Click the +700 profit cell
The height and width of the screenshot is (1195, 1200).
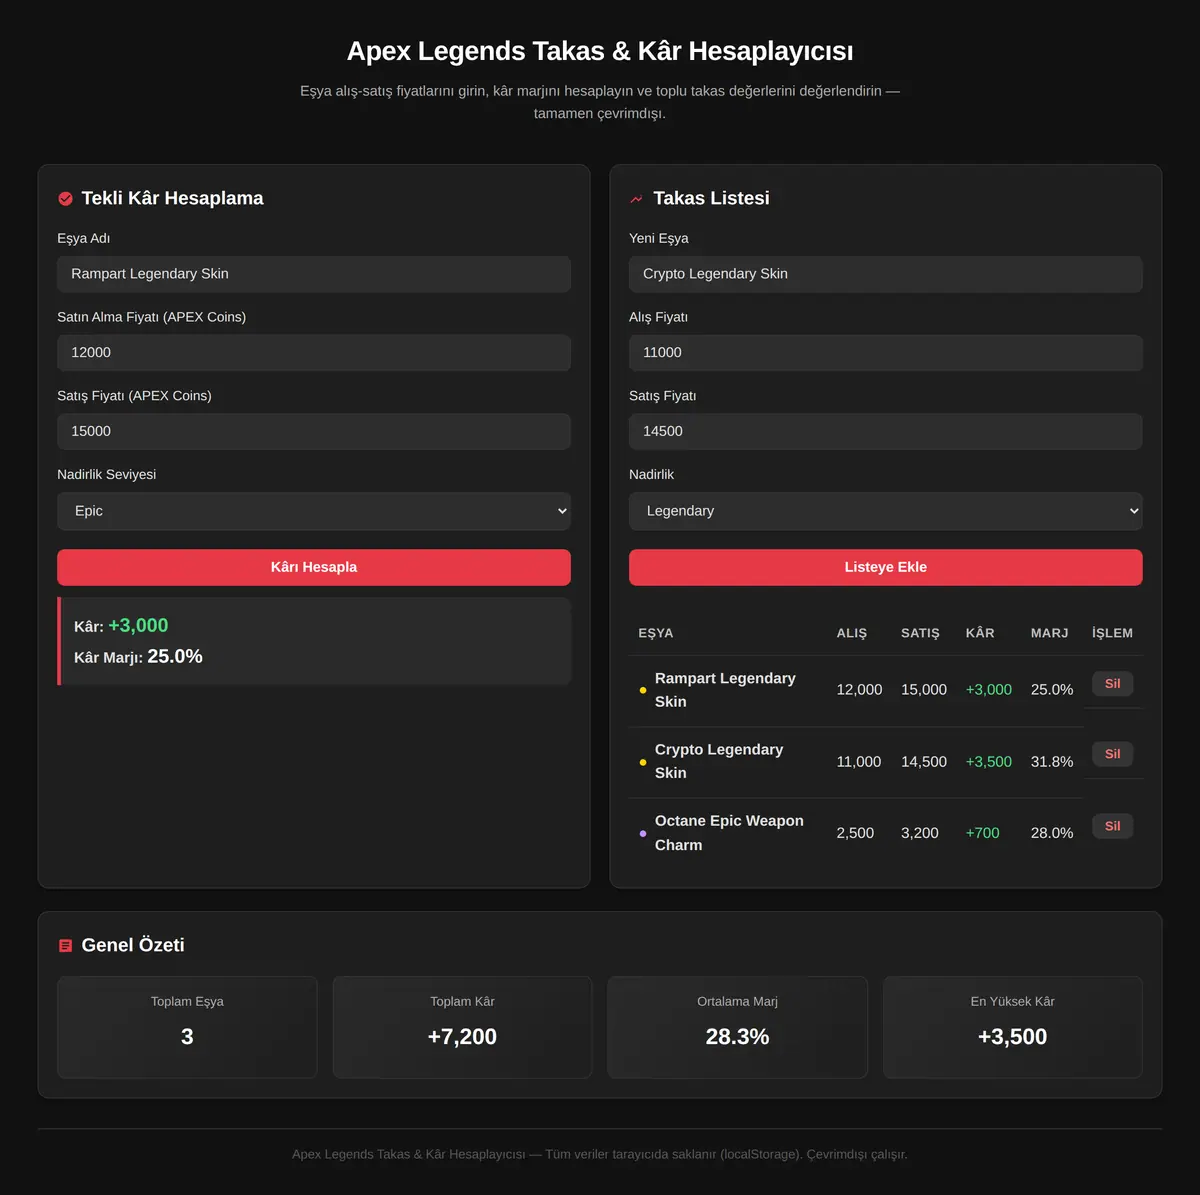(982, 833)
